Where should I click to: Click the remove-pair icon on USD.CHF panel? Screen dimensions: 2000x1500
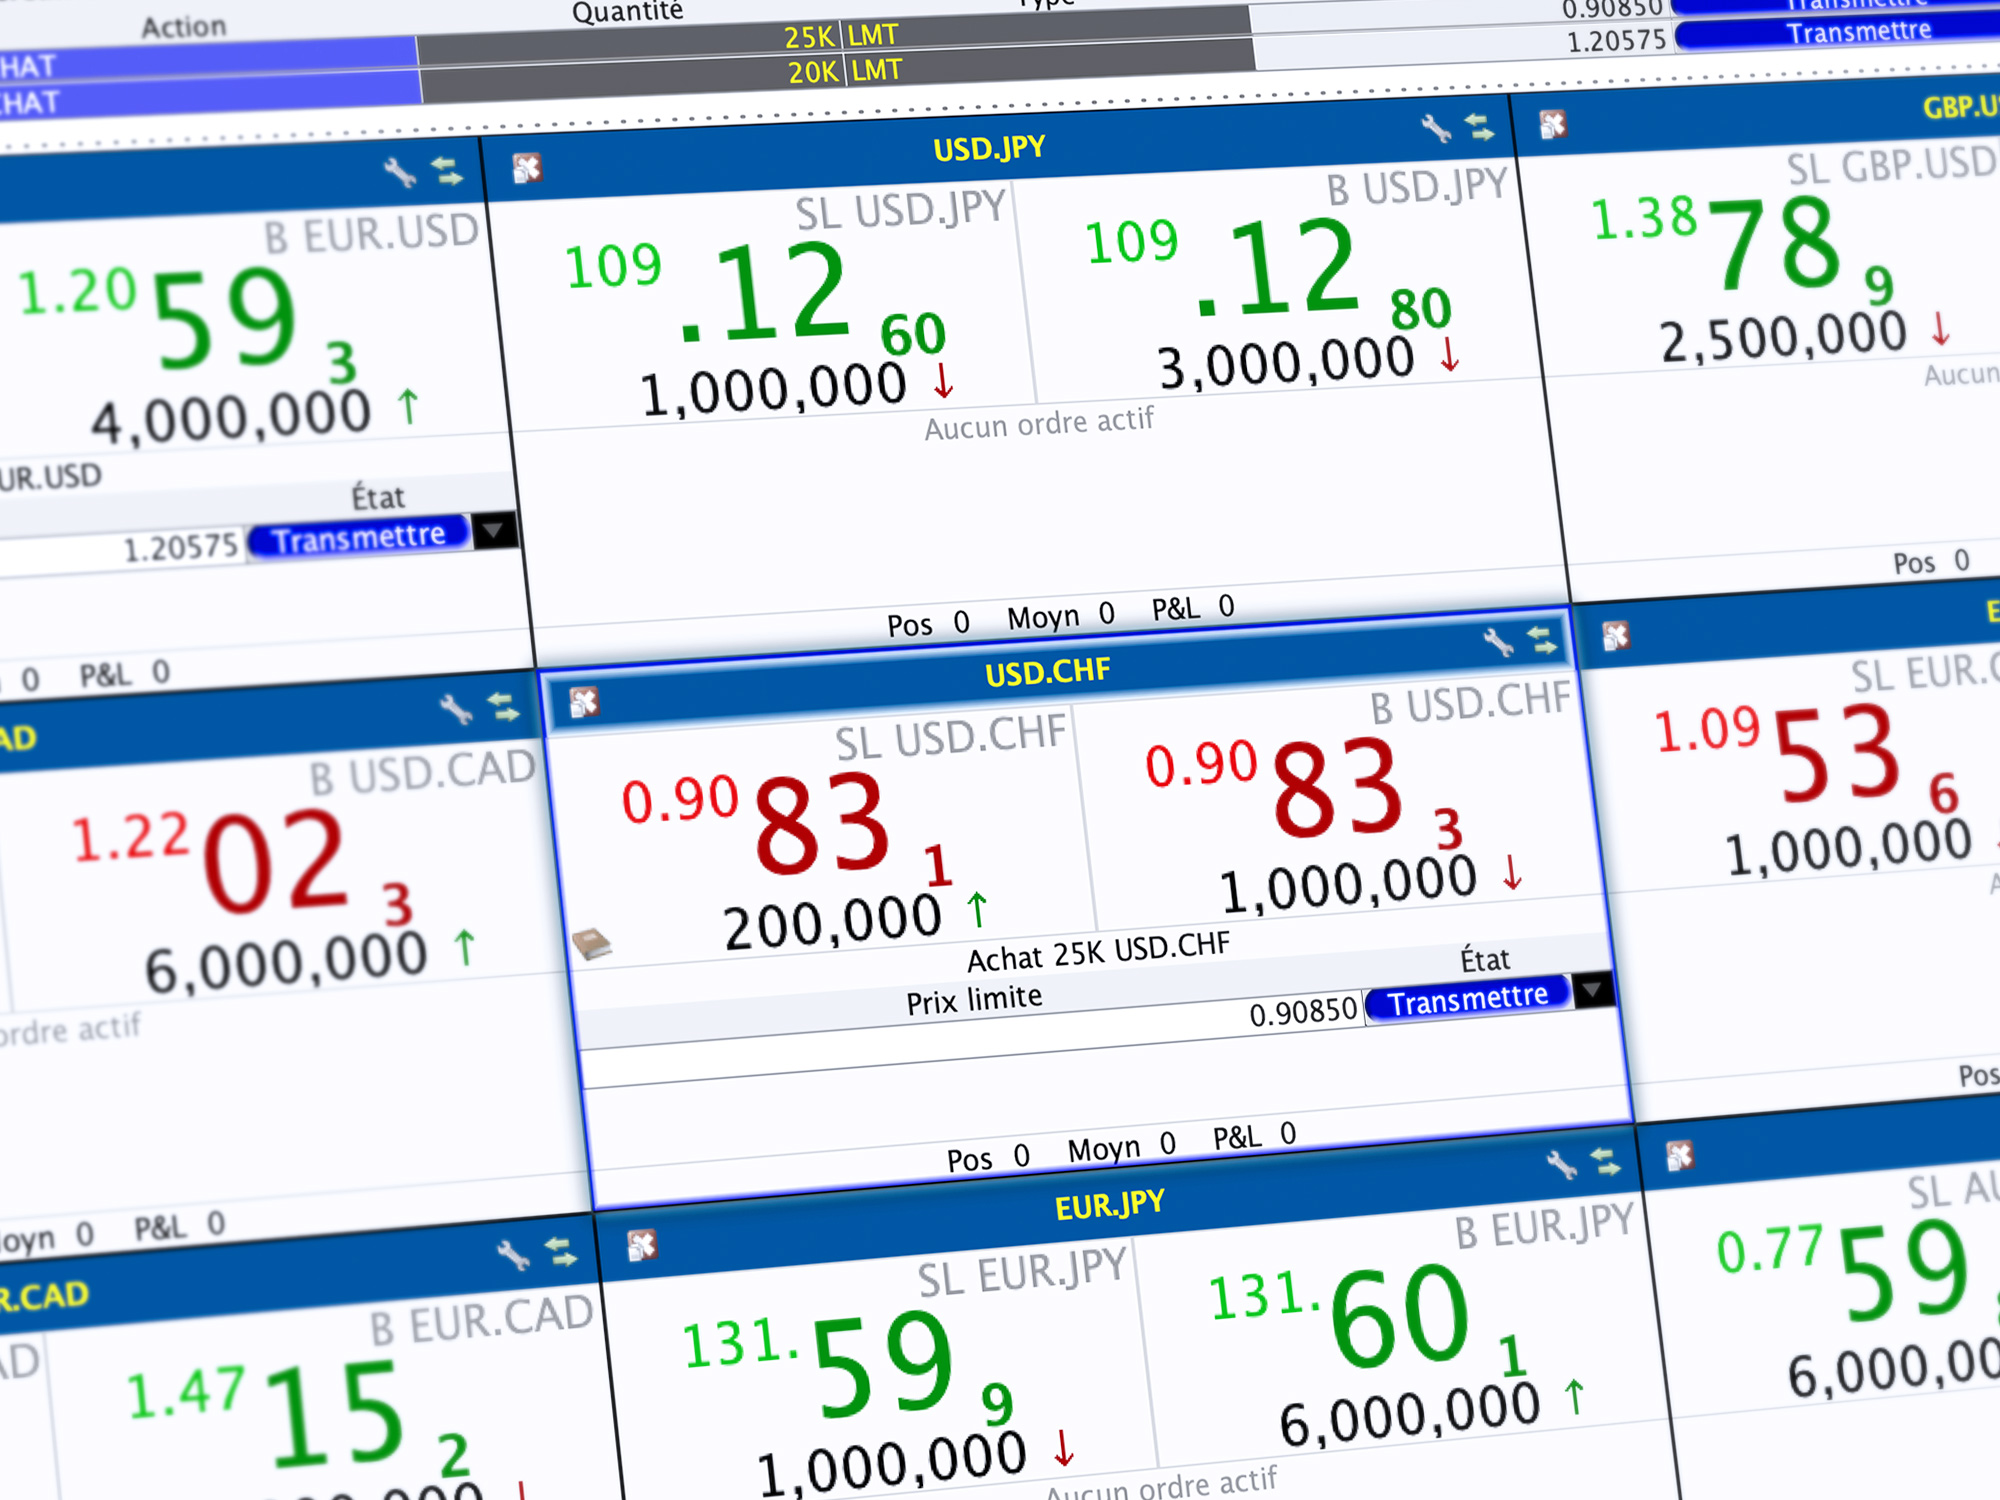click(584, 702)
